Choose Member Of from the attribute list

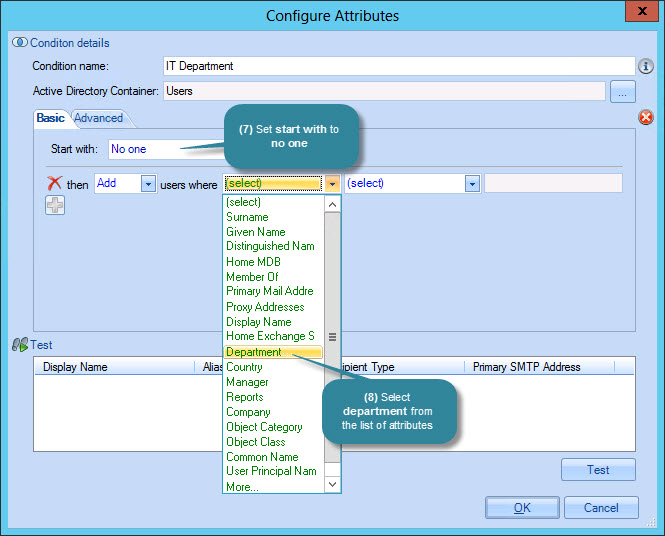[274, 276]
